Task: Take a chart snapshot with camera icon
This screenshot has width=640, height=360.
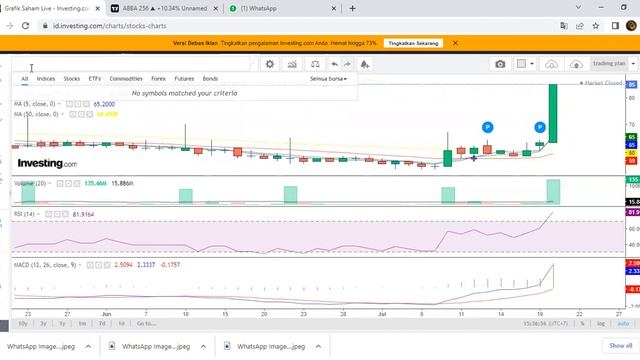Action: 500,64
